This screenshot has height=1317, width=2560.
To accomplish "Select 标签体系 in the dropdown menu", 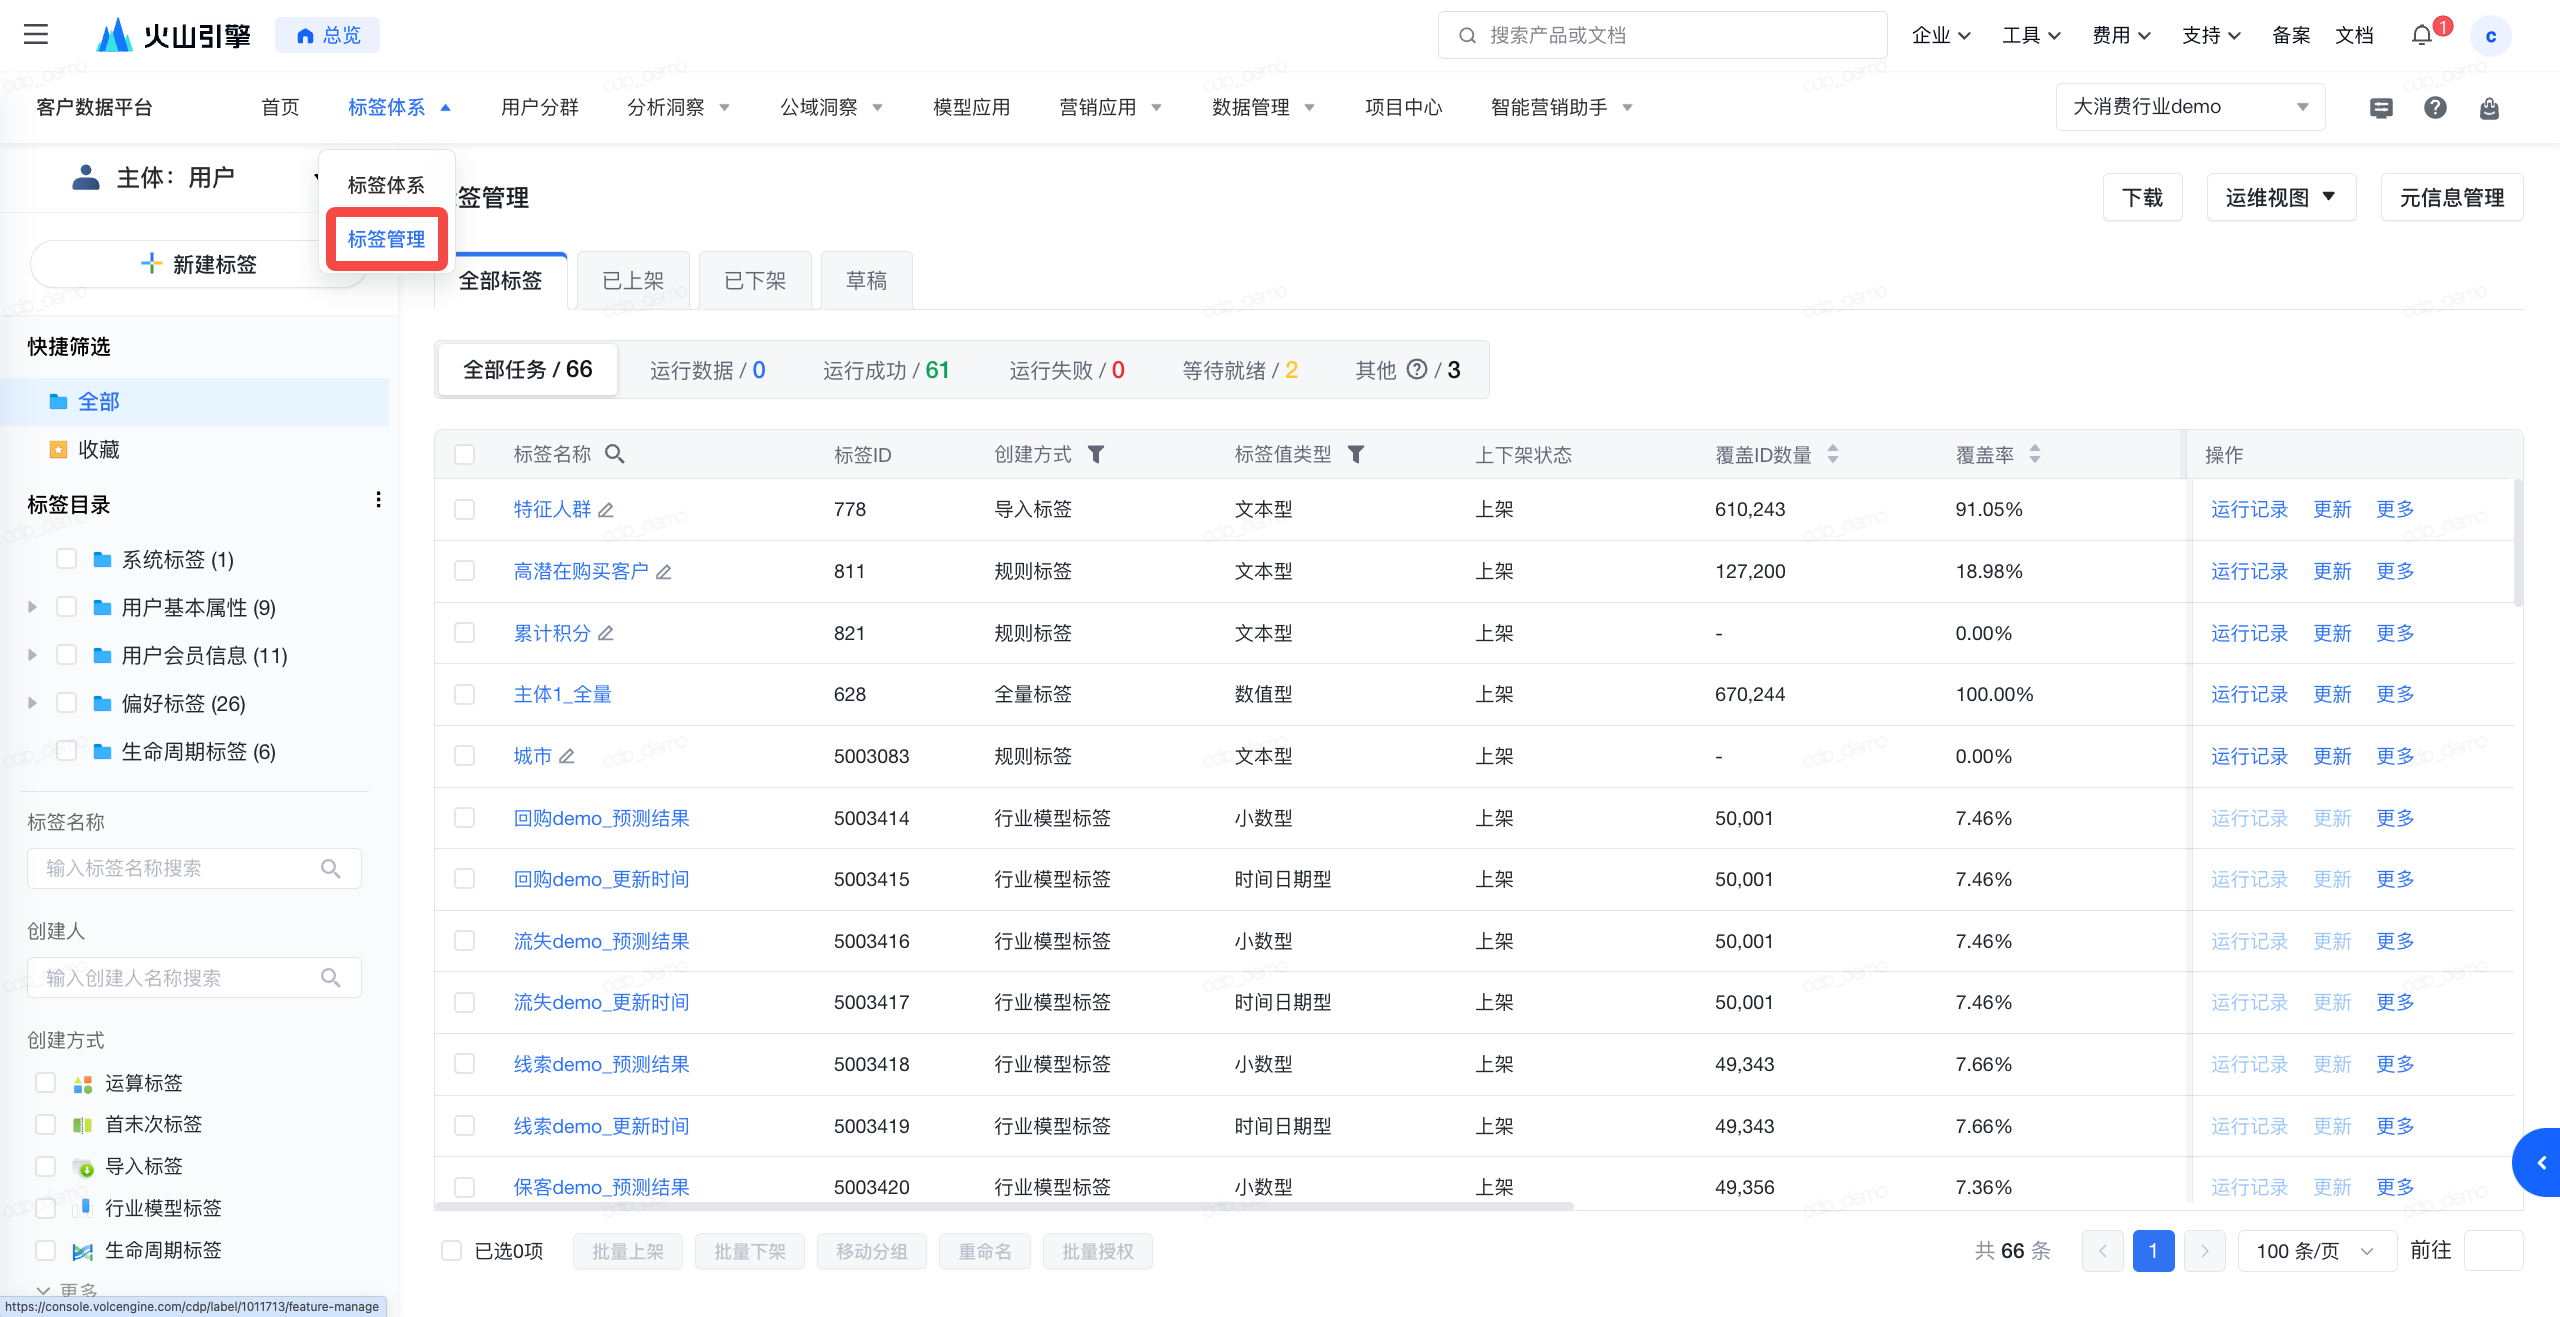I will tap(387, 185).
